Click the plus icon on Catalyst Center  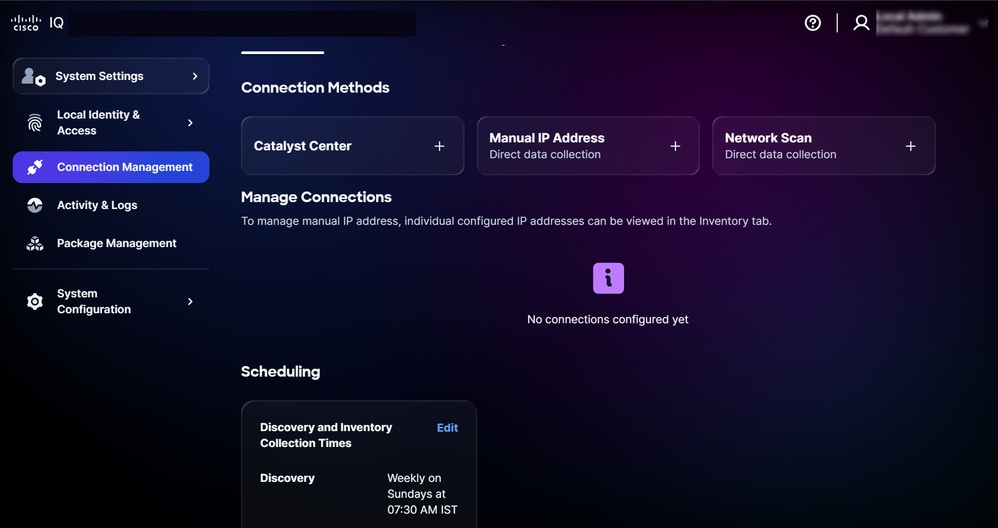coord(439,146)
